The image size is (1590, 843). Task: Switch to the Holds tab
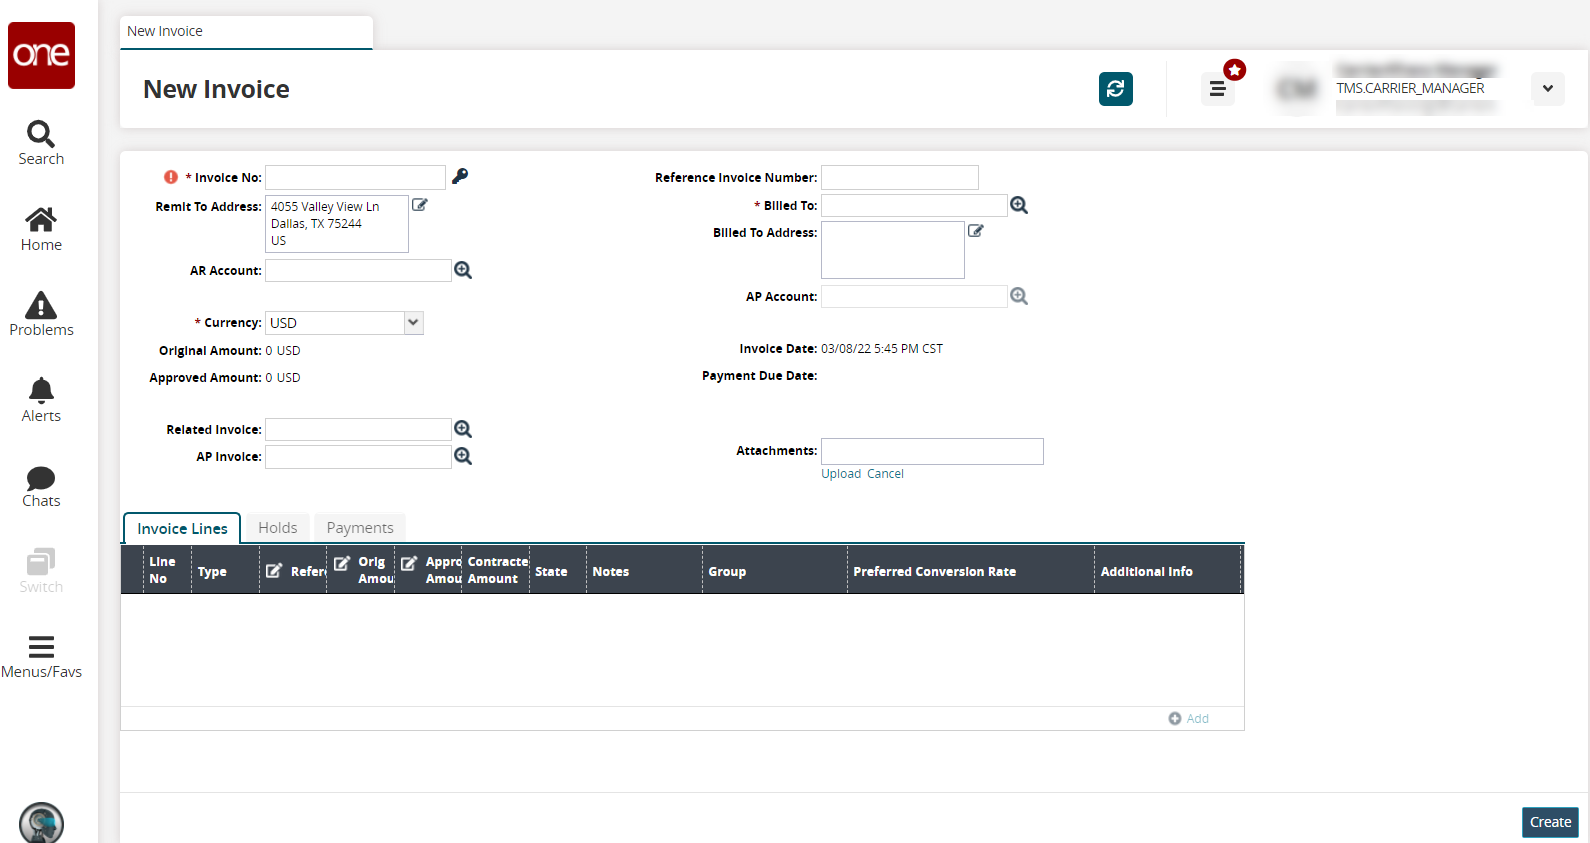[x=277, y=528]
